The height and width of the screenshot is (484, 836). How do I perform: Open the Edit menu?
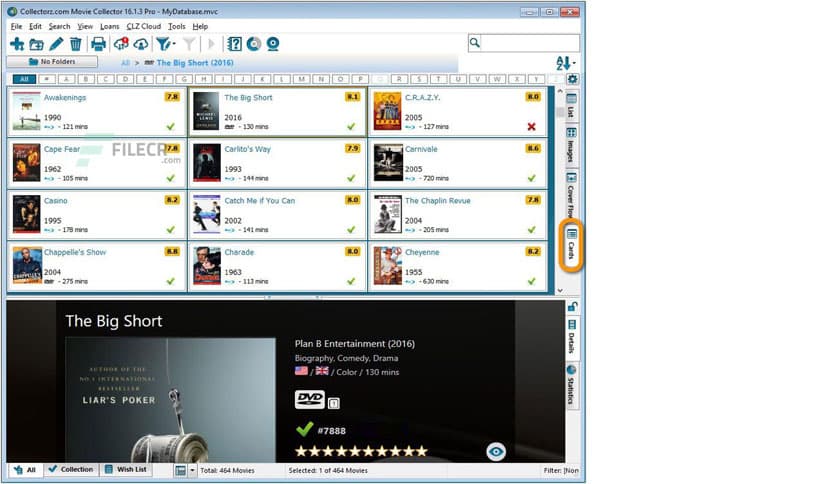[35, 26]
